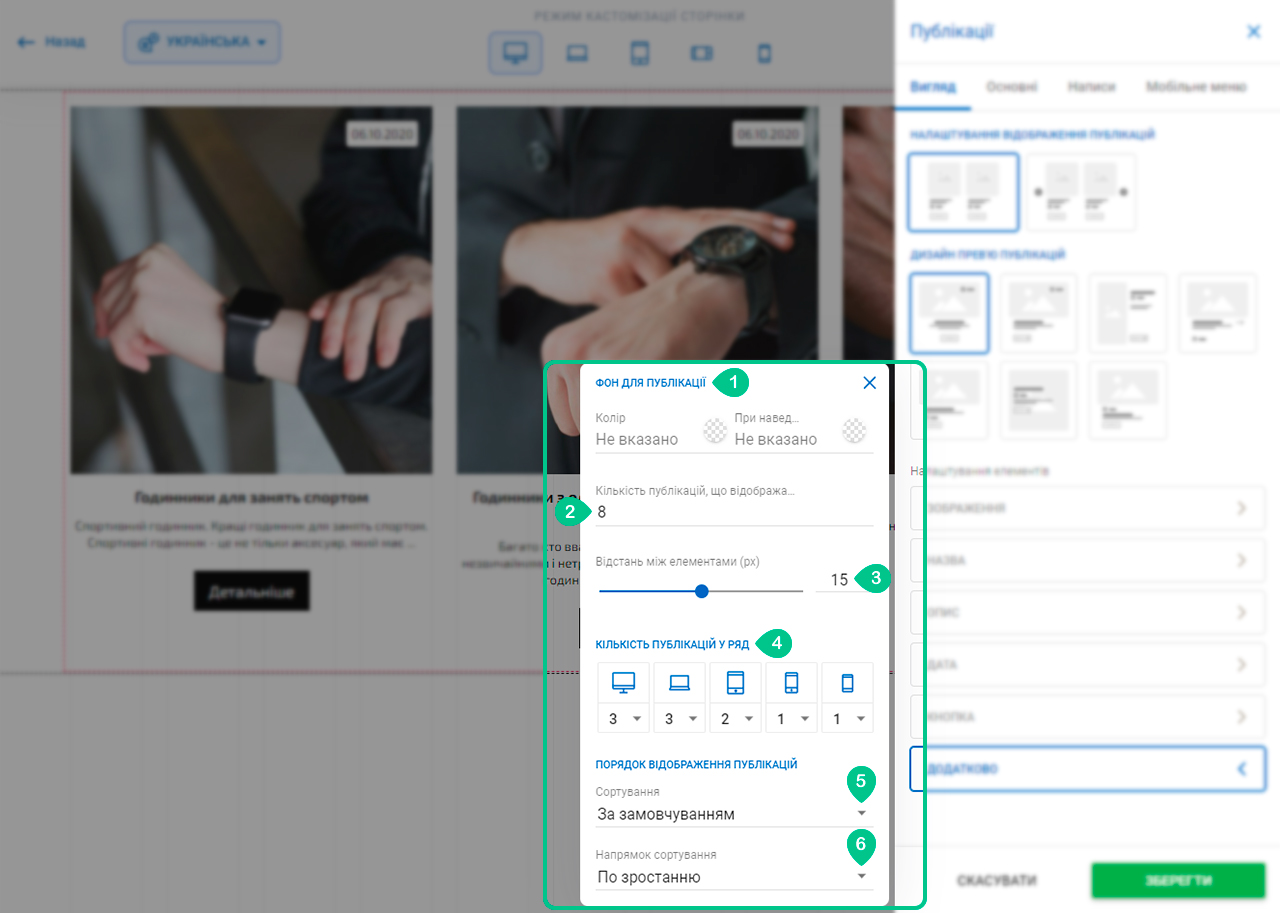Switch to desktop preview mode in top toolbar

coord(515,53)
